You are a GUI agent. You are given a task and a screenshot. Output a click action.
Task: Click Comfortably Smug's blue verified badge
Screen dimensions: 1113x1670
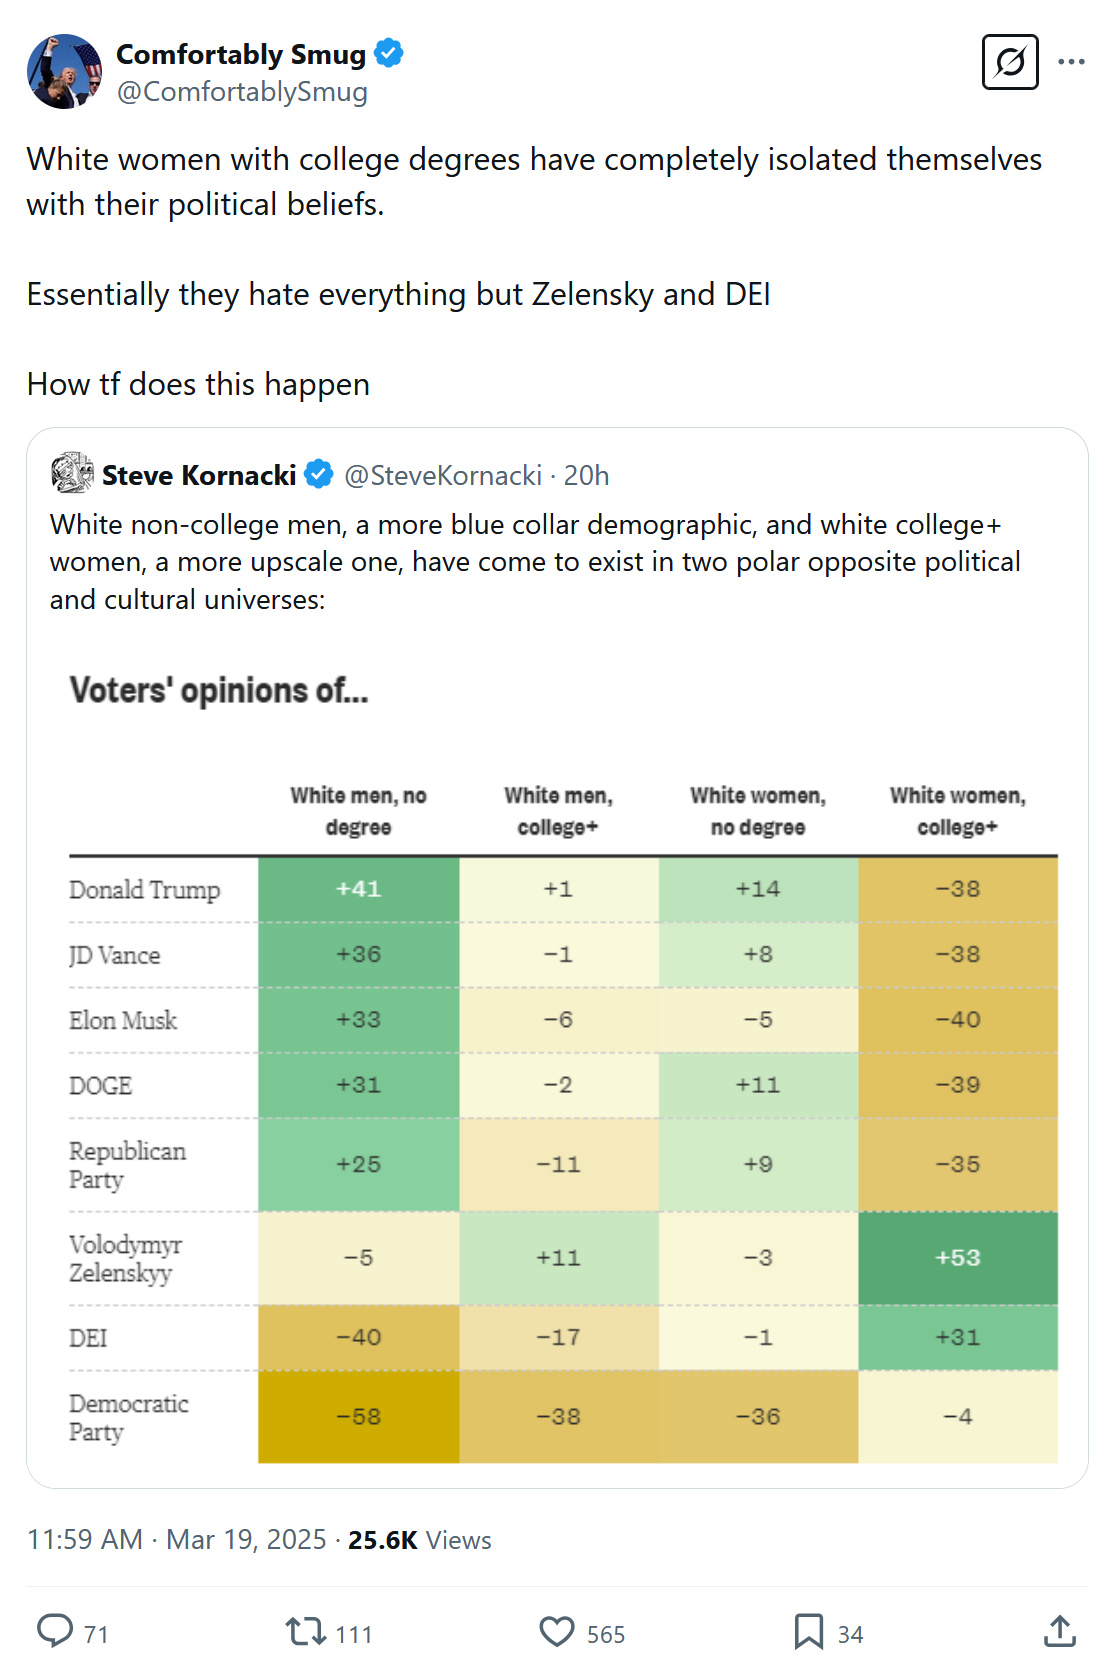(389, 53)
